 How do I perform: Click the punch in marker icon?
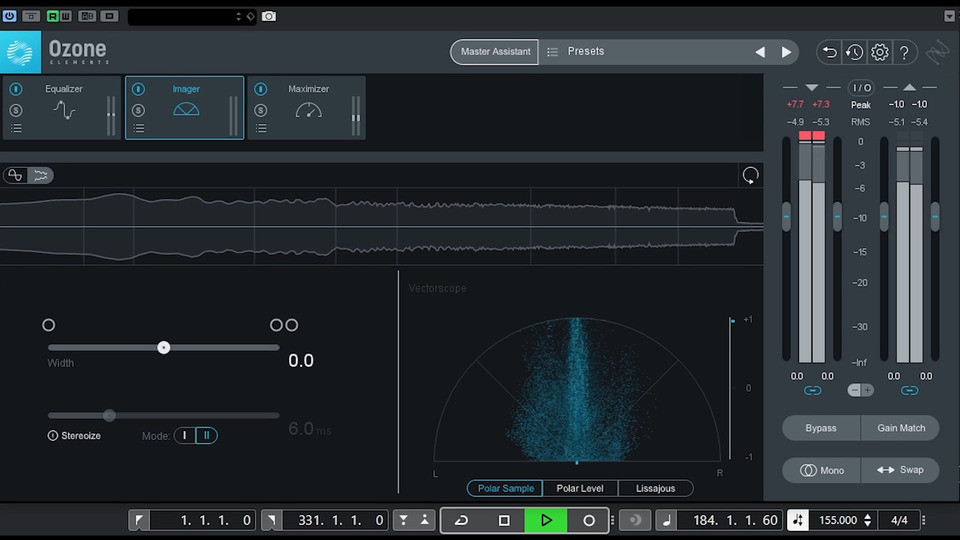[403, 520]
